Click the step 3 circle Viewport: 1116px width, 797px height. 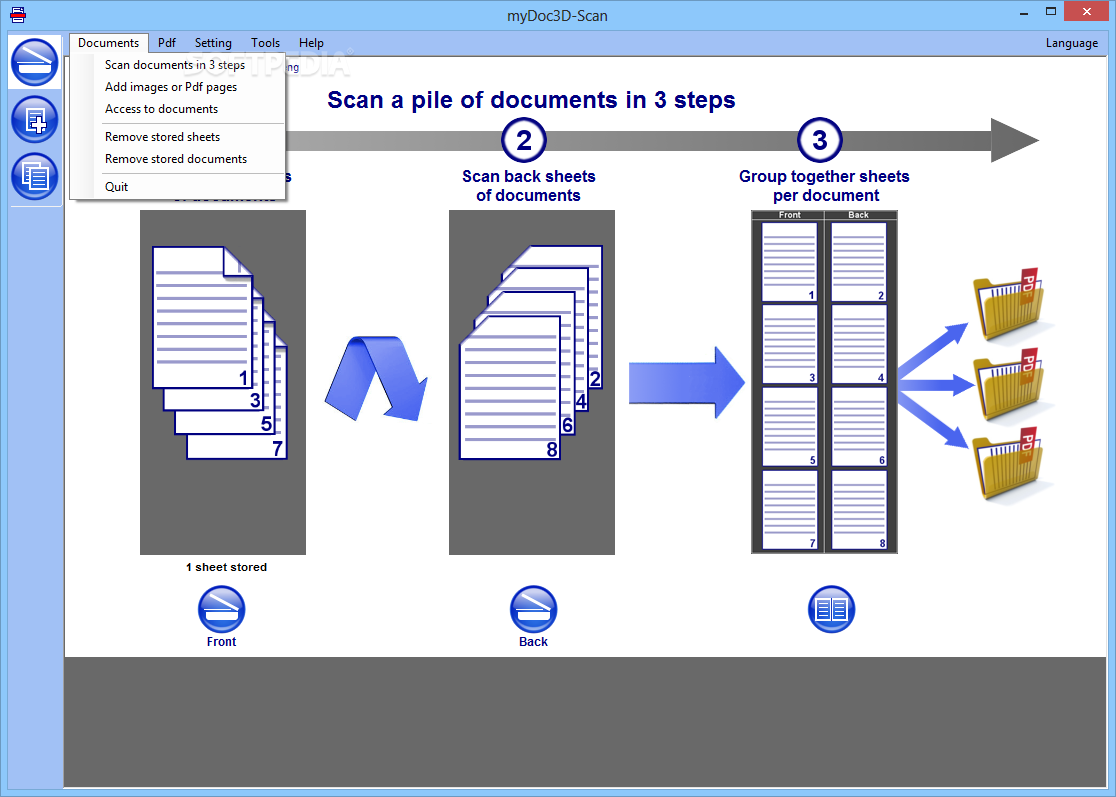click(x=820, y=140)
